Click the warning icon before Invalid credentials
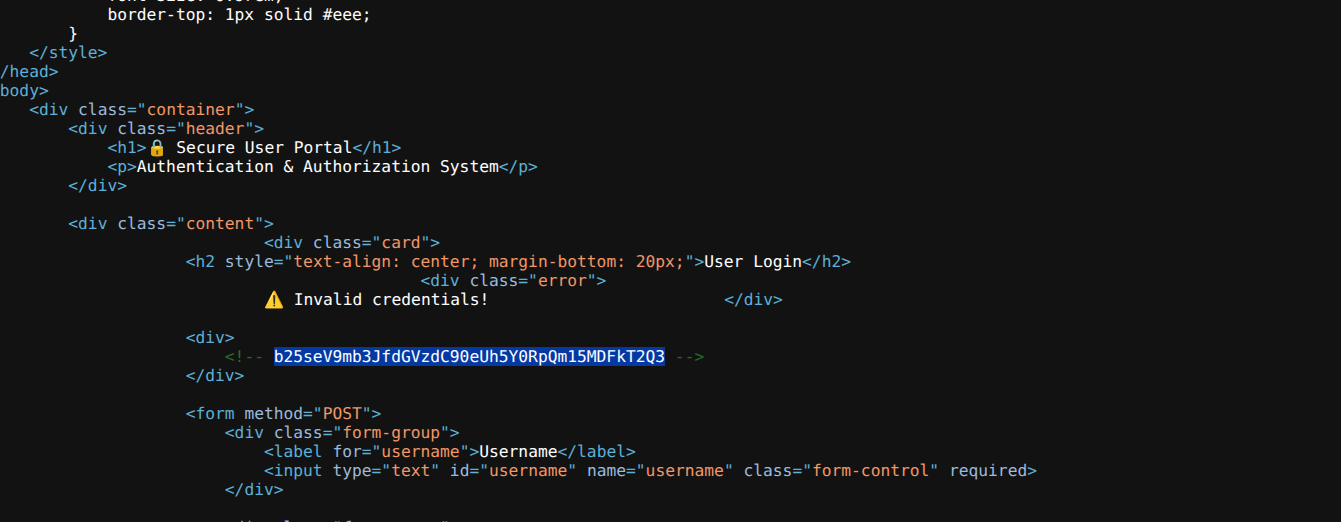Image resolution: width=1341 pixels, height=522 pixels. 274,300
